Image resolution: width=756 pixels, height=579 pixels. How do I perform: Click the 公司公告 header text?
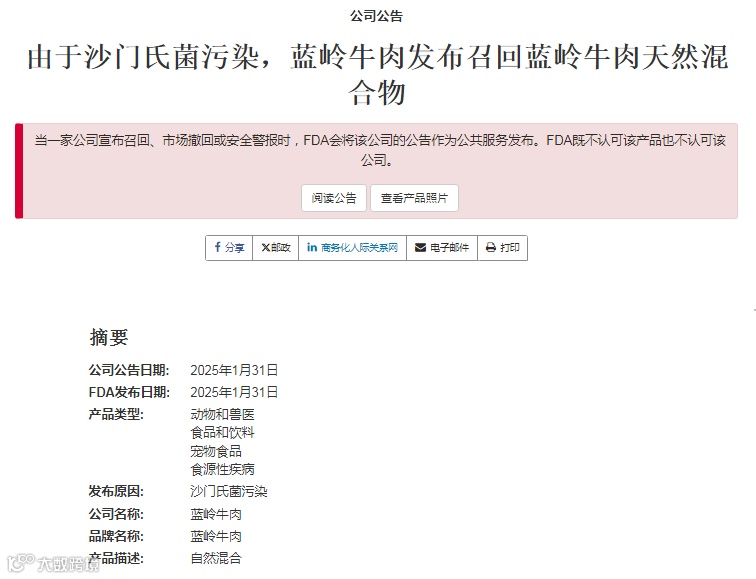(377, 16)
